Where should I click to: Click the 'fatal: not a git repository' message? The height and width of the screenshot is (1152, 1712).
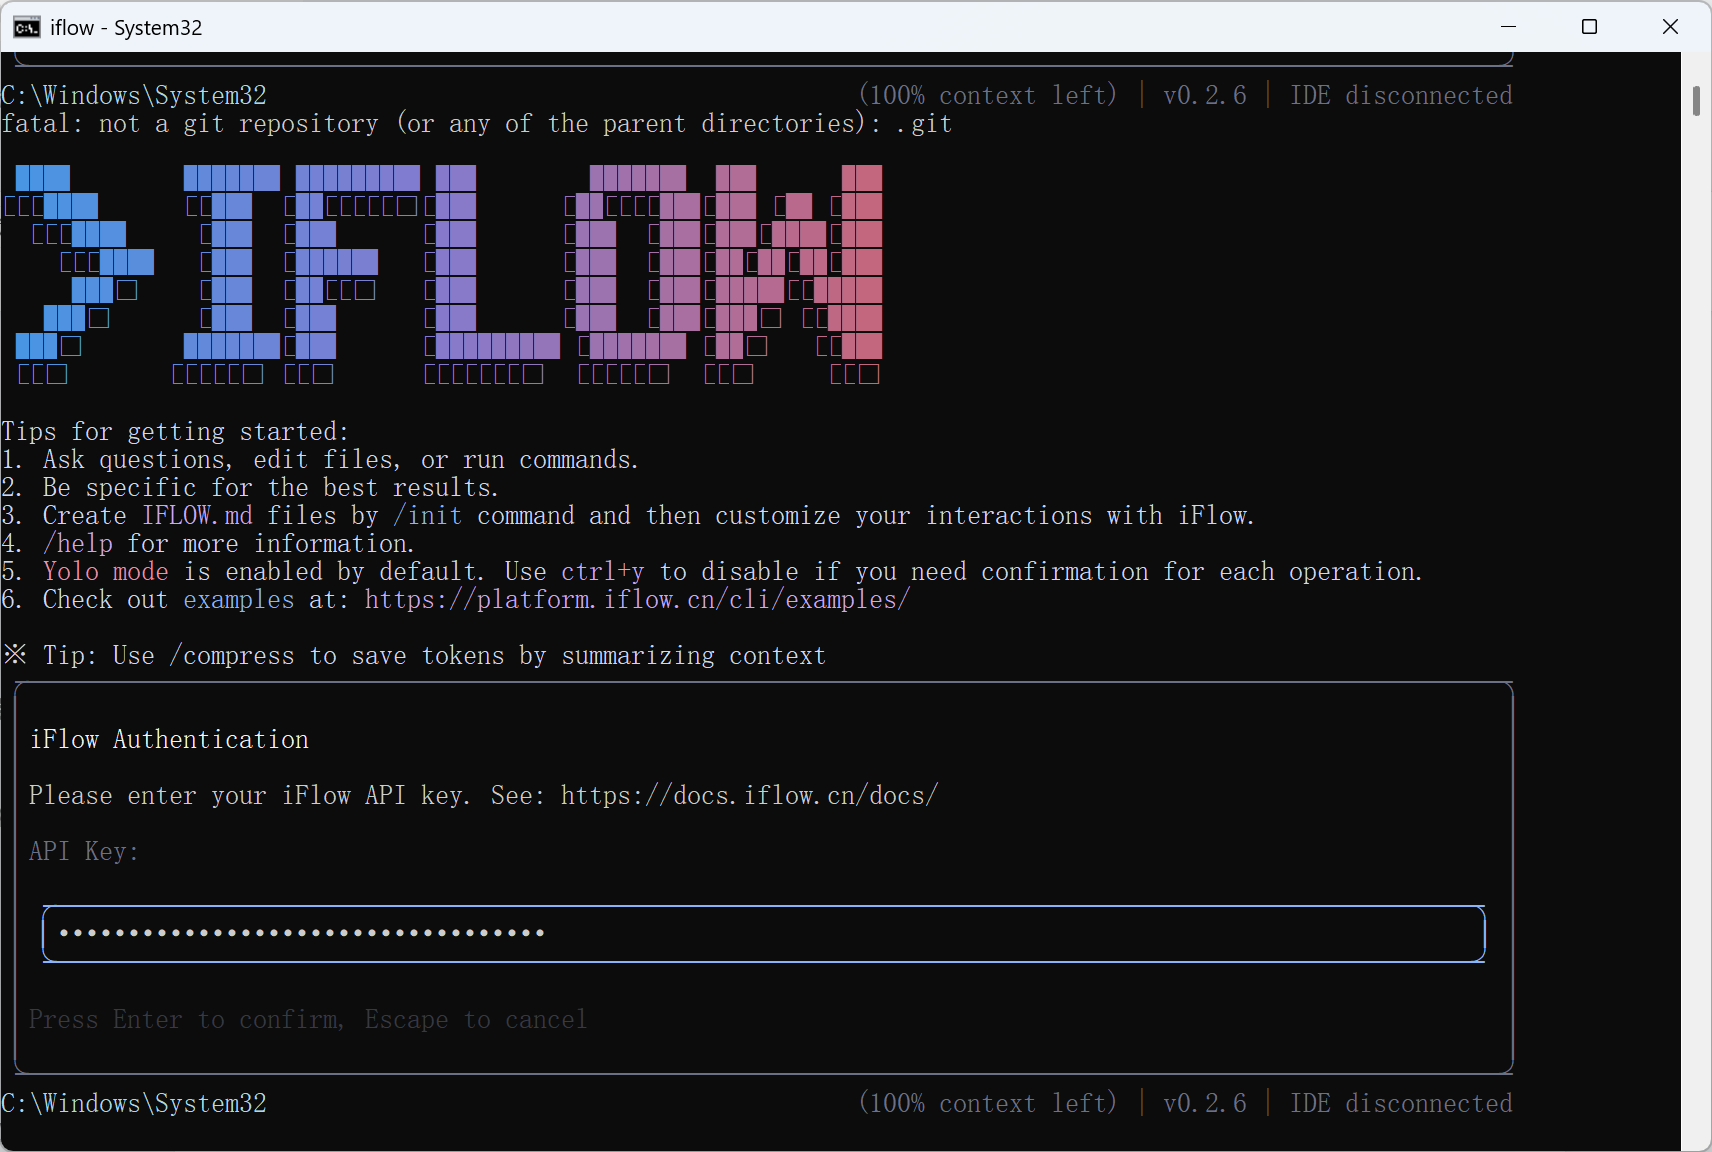pyautogui.click(x=476, y=124)
